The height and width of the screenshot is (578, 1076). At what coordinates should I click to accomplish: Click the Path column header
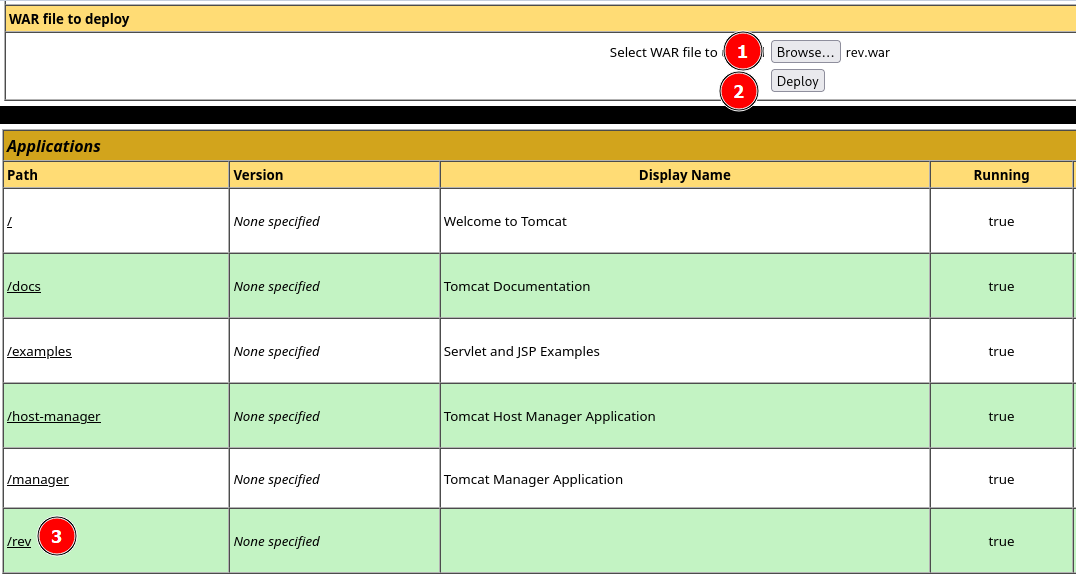coord(22,175)
